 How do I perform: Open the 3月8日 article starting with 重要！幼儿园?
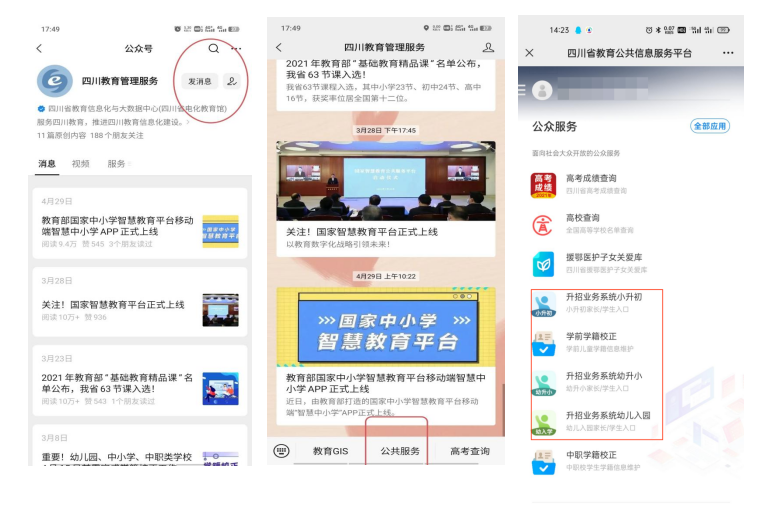tap(140, 446)
